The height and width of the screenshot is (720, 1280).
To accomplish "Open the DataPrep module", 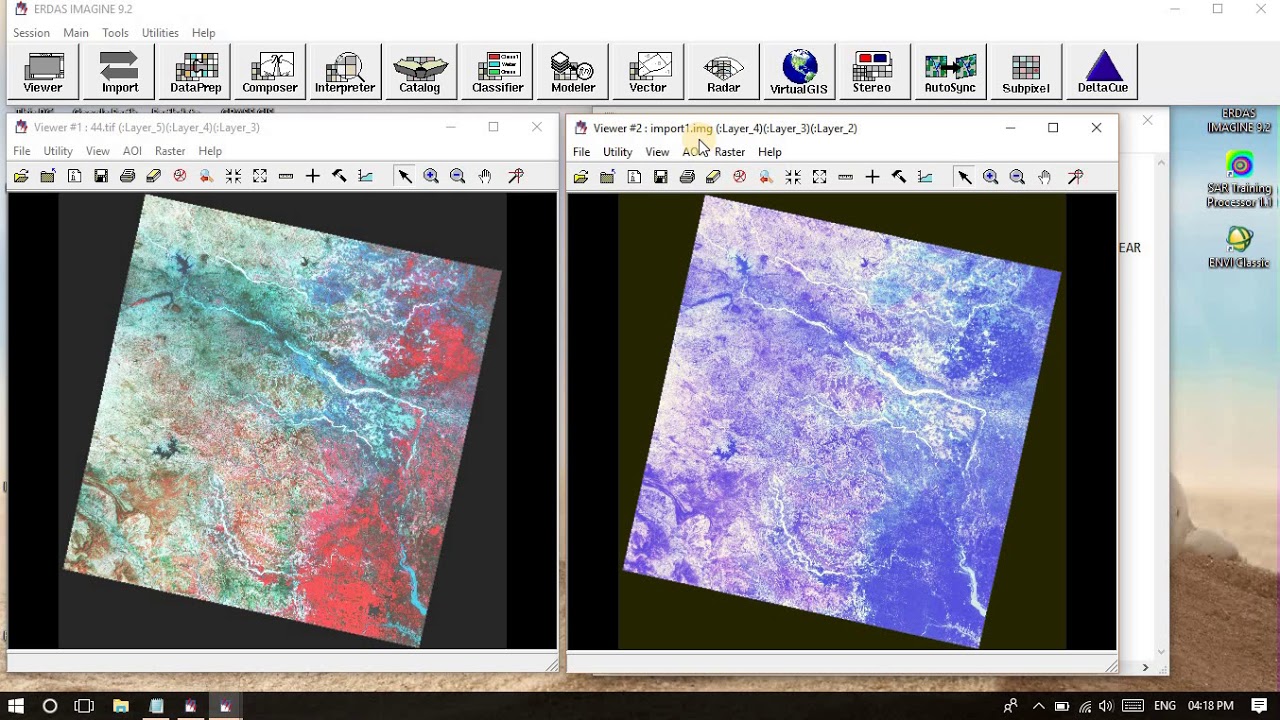I will [x=196, y=72].
